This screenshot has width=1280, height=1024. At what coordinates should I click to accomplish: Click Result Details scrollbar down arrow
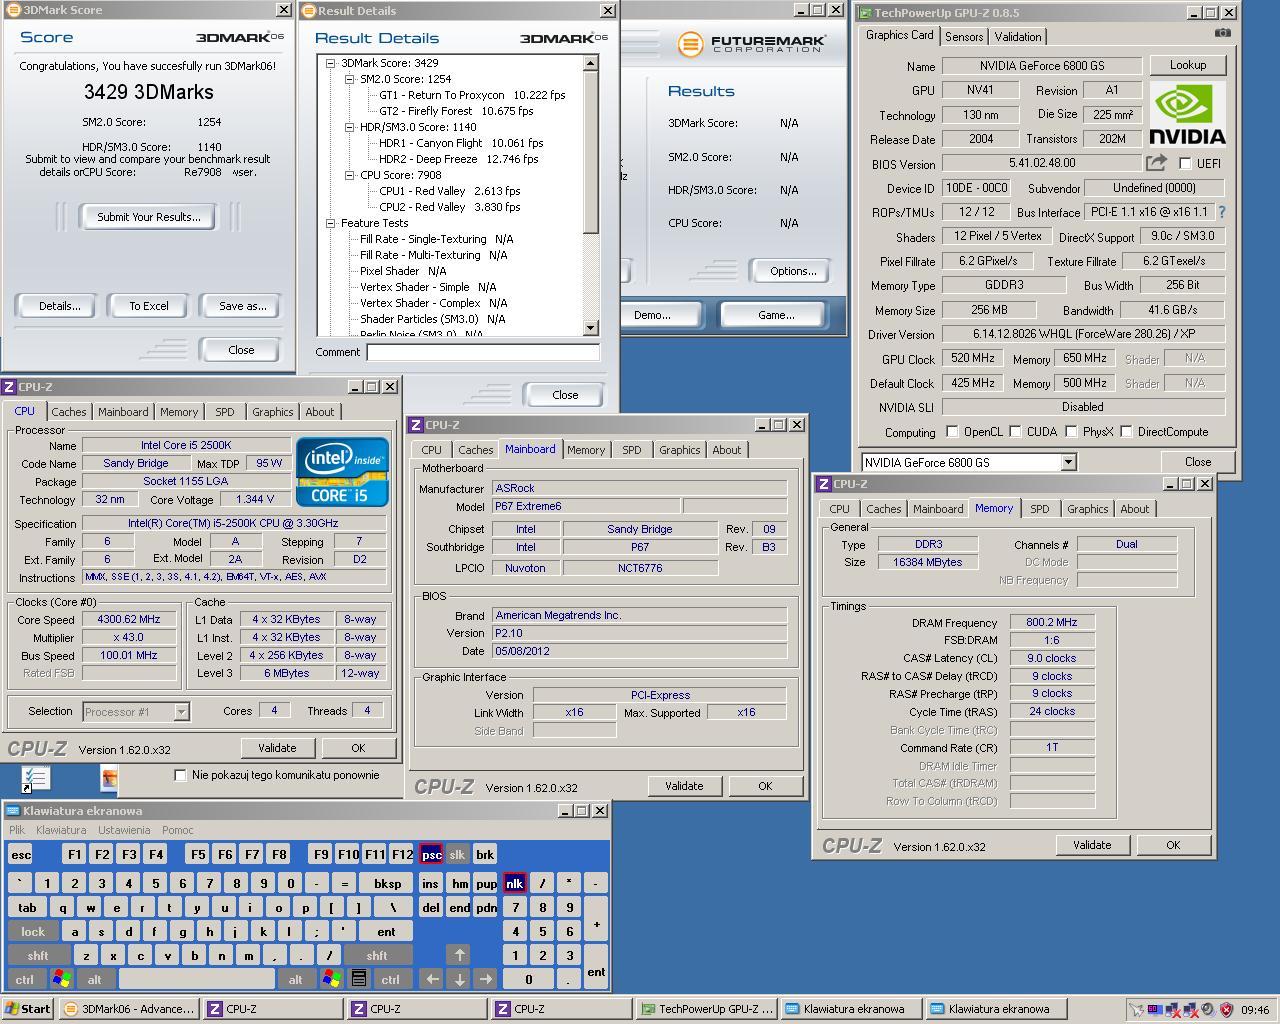(x=590, y=327)
